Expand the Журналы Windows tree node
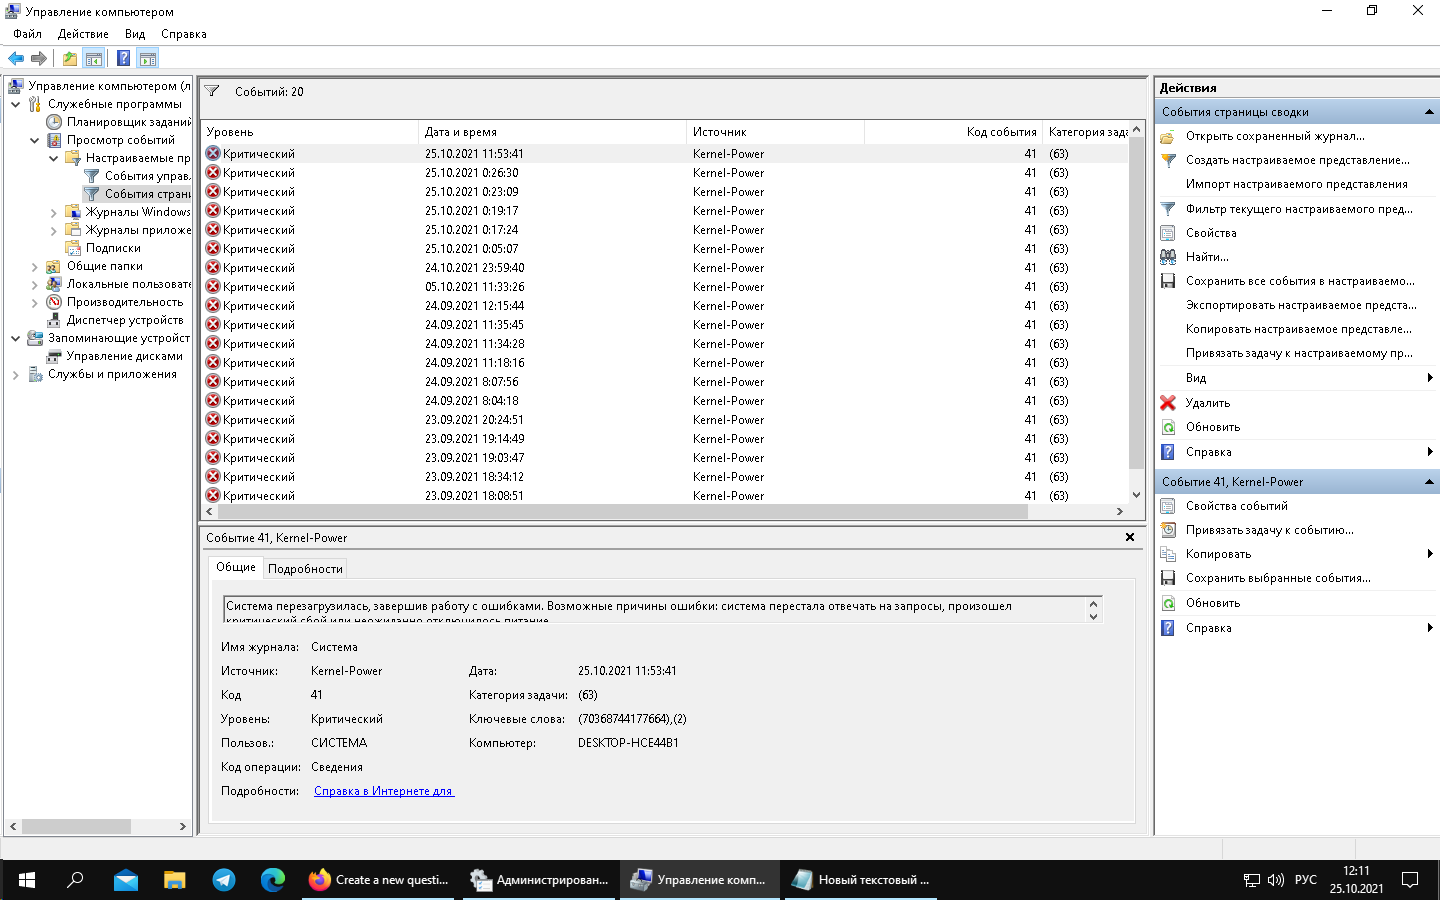This screenshot has height=900, width=1440. coord(54,212)
